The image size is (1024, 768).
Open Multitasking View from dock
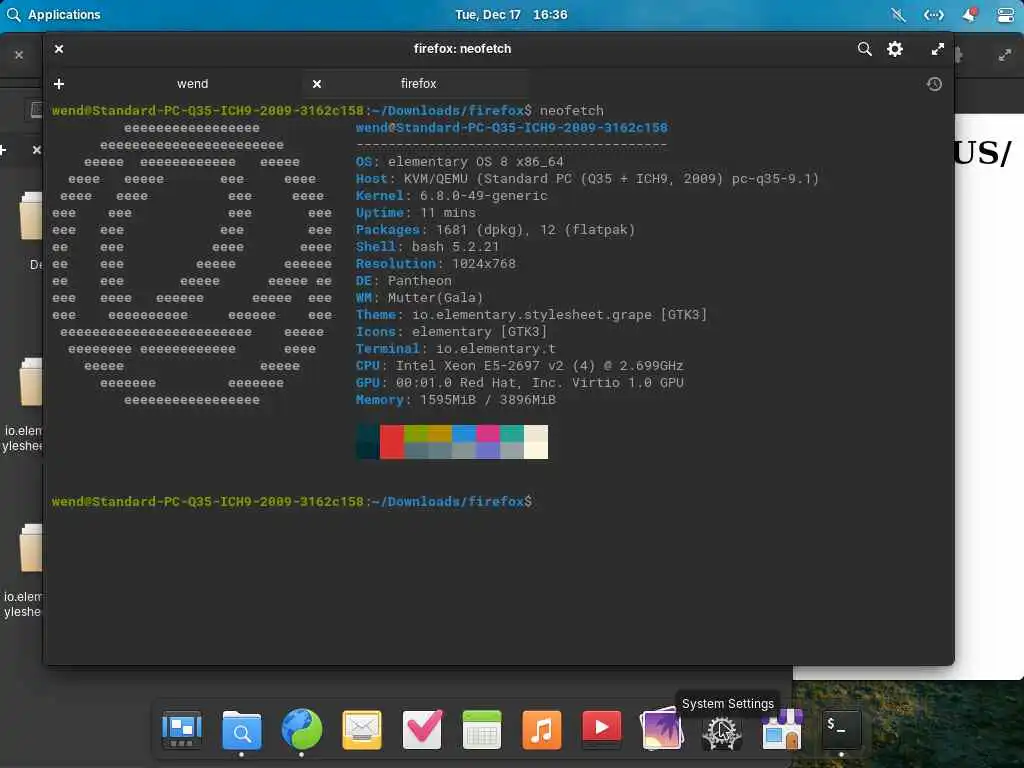click(x=182, y=729)
